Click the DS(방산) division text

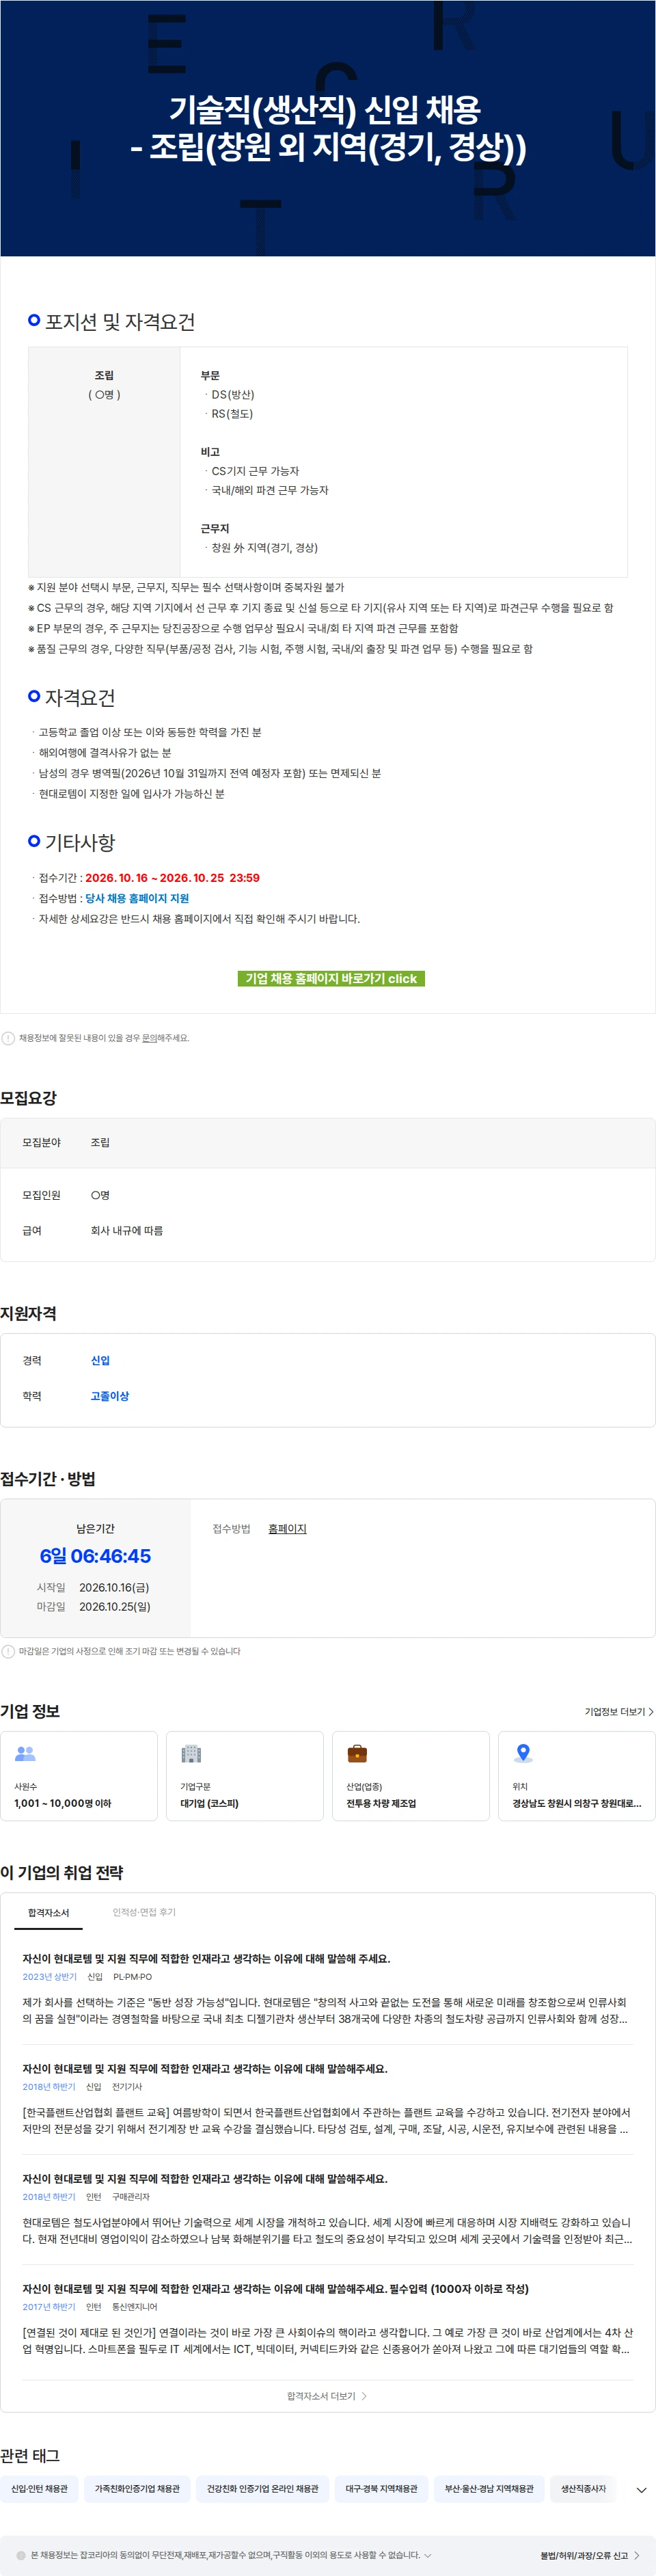tap(233, 395)
